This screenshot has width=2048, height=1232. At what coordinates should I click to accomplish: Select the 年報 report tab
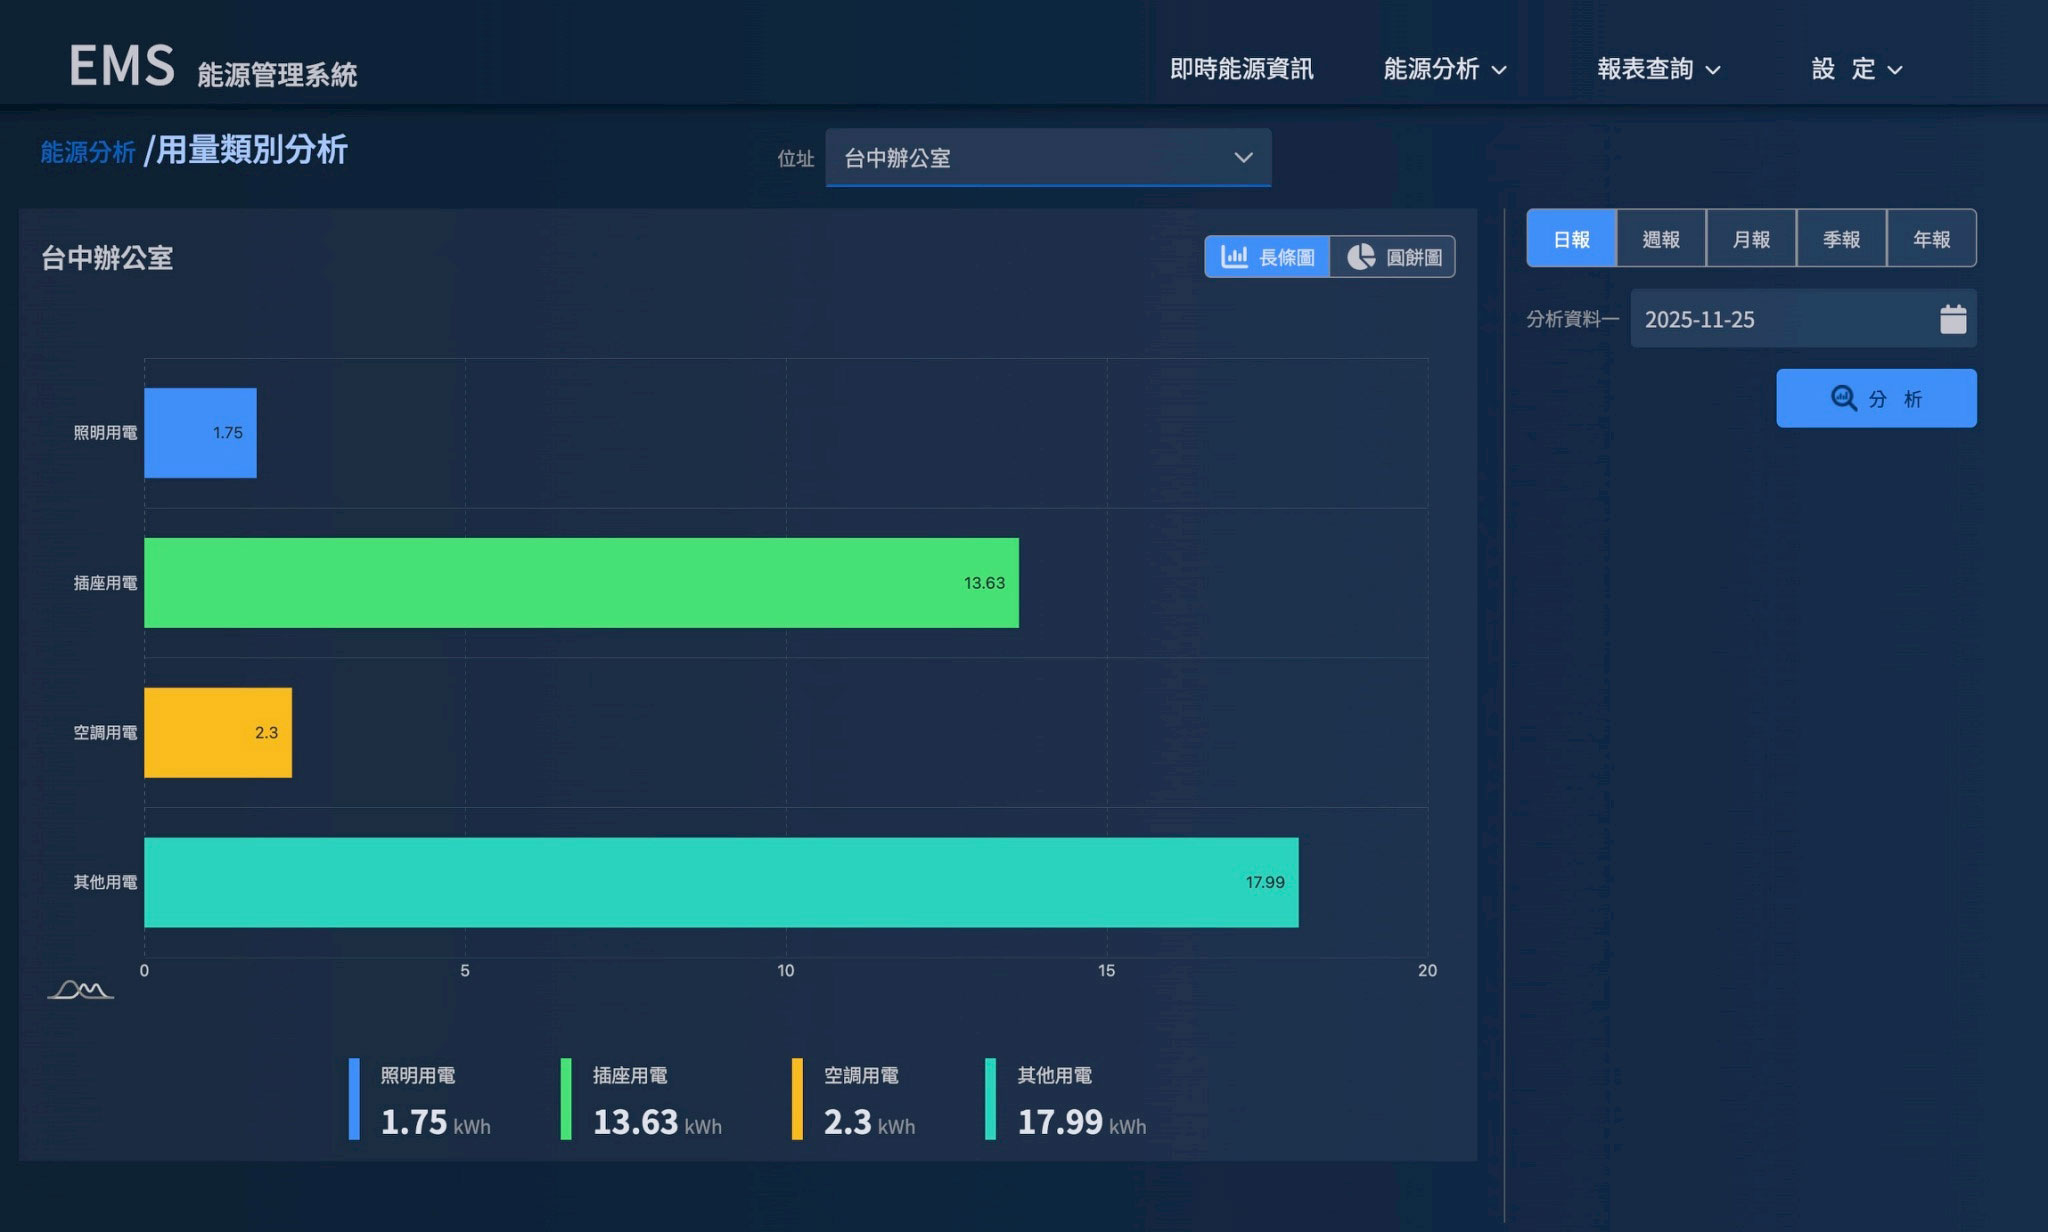point(1931,239)
